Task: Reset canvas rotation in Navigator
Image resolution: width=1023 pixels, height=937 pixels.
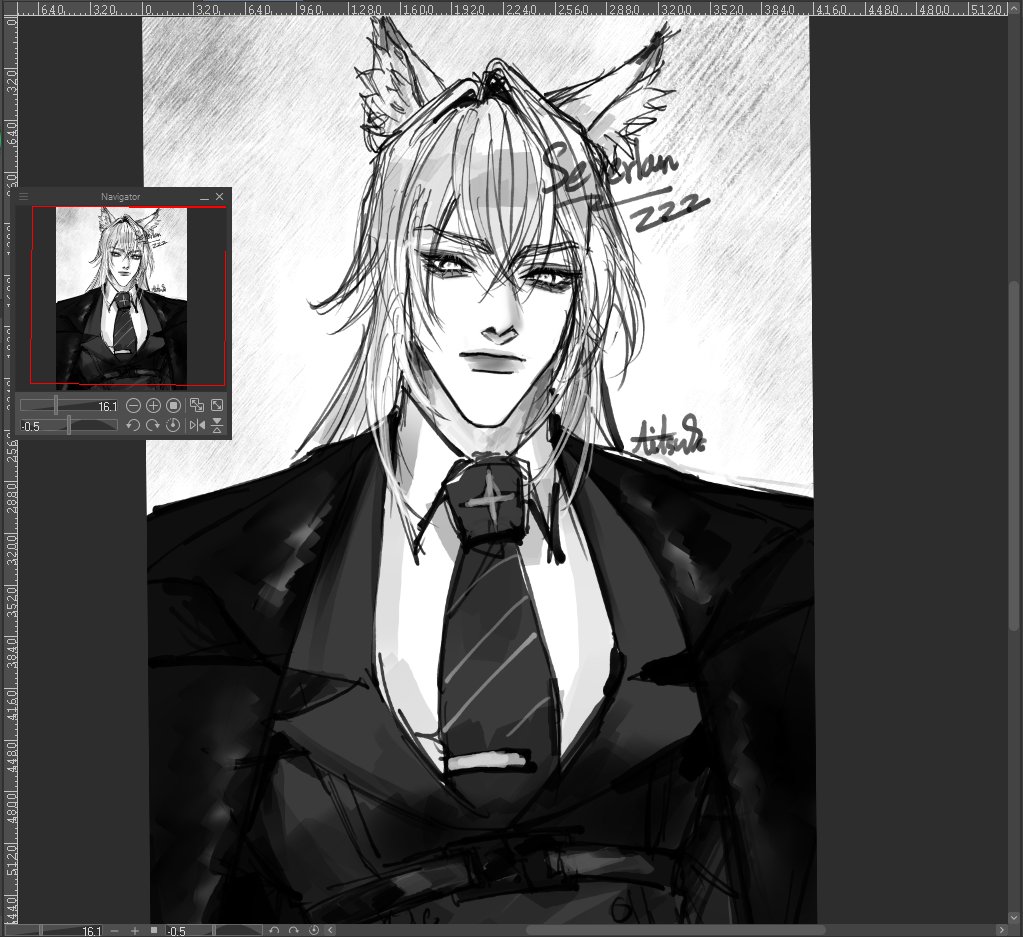Action: (174, 425)
